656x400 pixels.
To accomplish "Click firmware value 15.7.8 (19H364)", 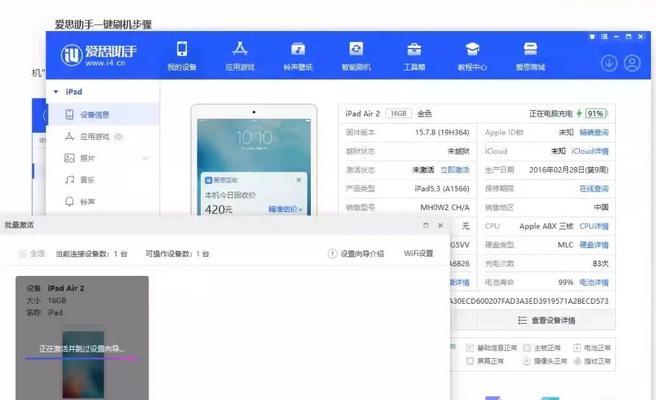I will pyautogui.click(x=442, y=132).
